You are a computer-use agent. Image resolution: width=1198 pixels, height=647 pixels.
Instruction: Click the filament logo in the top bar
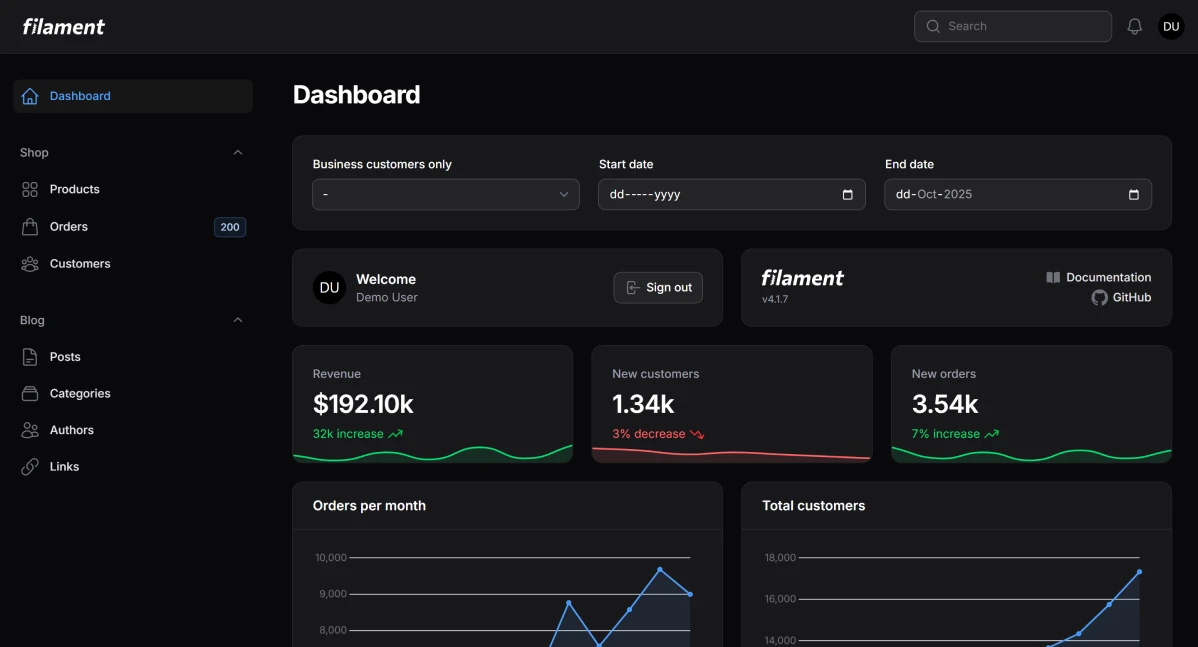coord(63,26)
